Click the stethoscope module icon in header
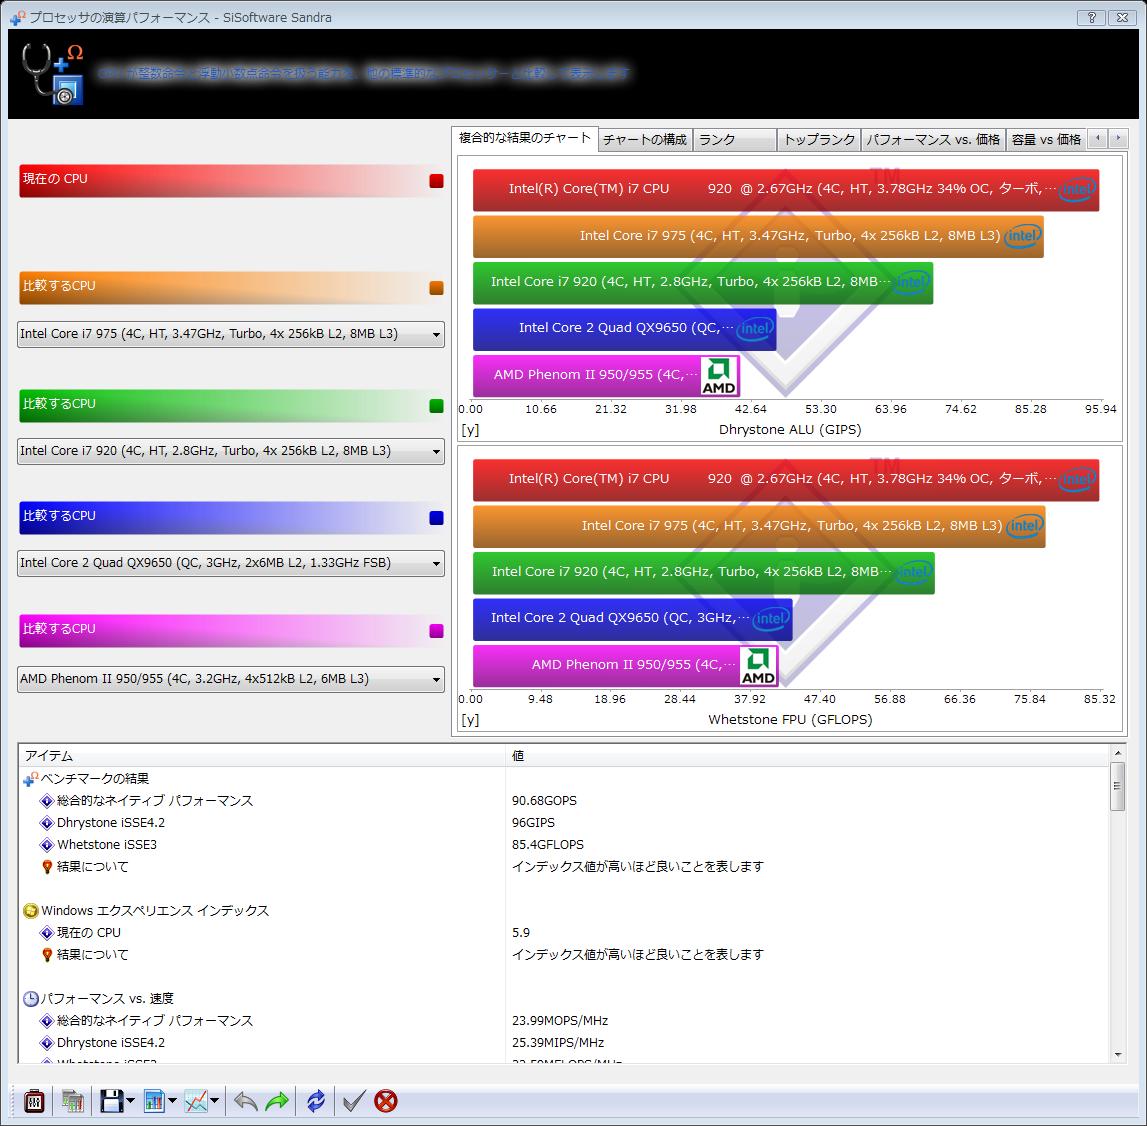Image resolution: width=1147 pixels, height=1126 pixels. pos(52,73)
